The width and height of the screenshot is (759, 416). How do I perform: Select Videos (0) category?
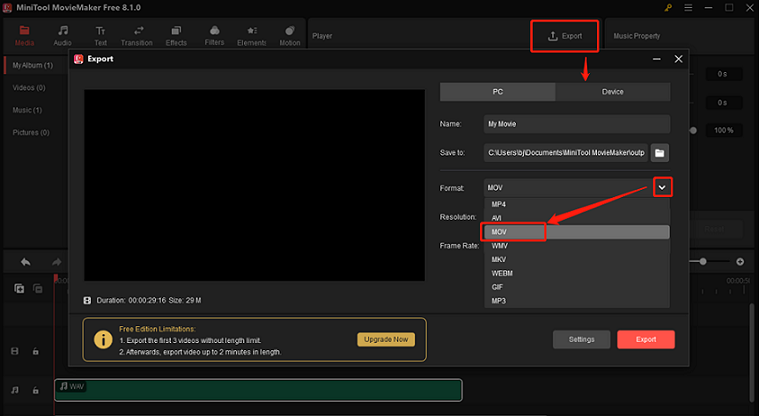pos(29,88)
